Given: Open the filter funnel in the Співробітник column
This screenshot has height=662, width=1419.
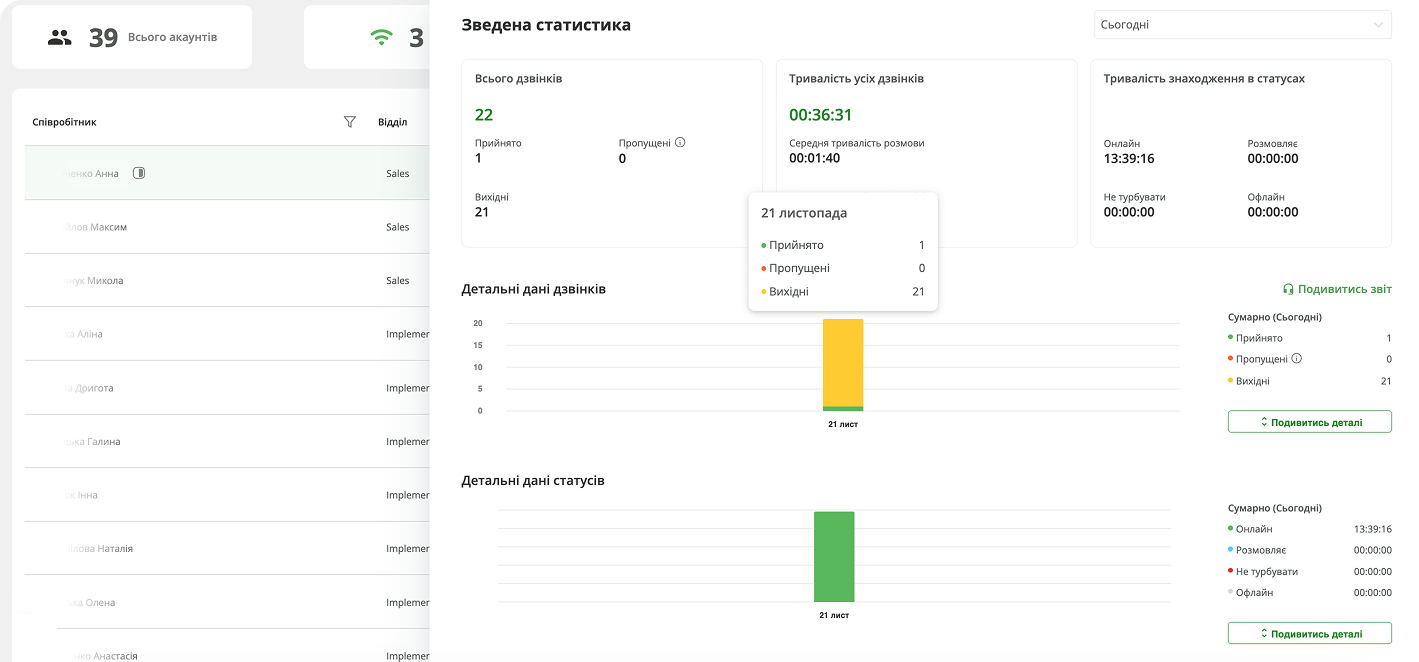Looking at the screenshot, I should (x=350, y=121).
